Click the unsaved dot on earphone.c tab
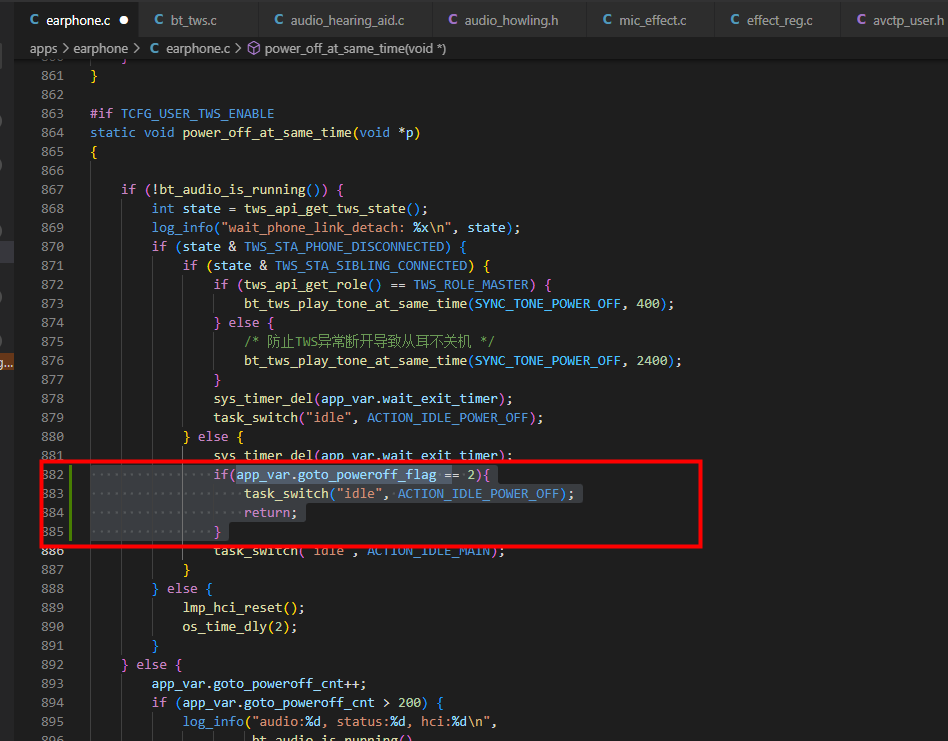 124,20
